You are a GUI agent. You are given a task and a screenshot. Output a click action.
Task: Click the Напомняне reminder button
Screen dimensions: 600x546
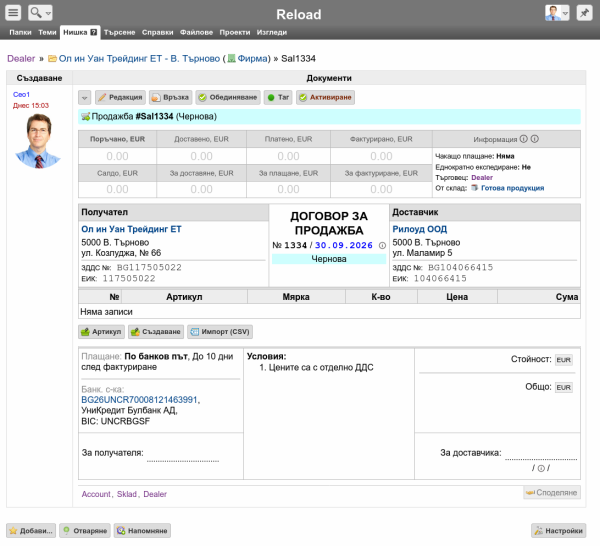click(x=142, y=531)
